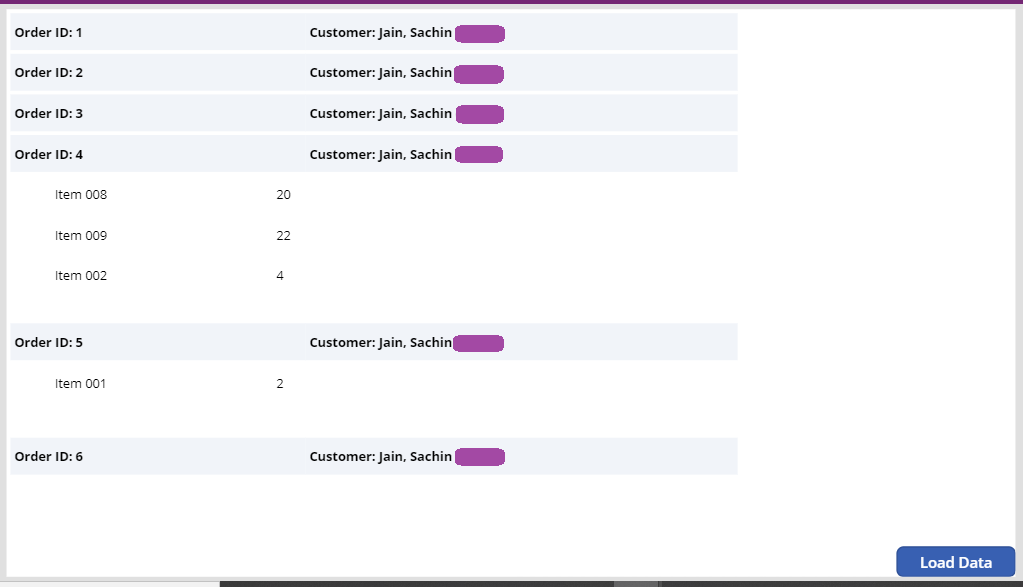Click the purple badge on Order ID 3
Image resolution: width=1023 pixels, height=587 pixels.
tap(479, 113)
